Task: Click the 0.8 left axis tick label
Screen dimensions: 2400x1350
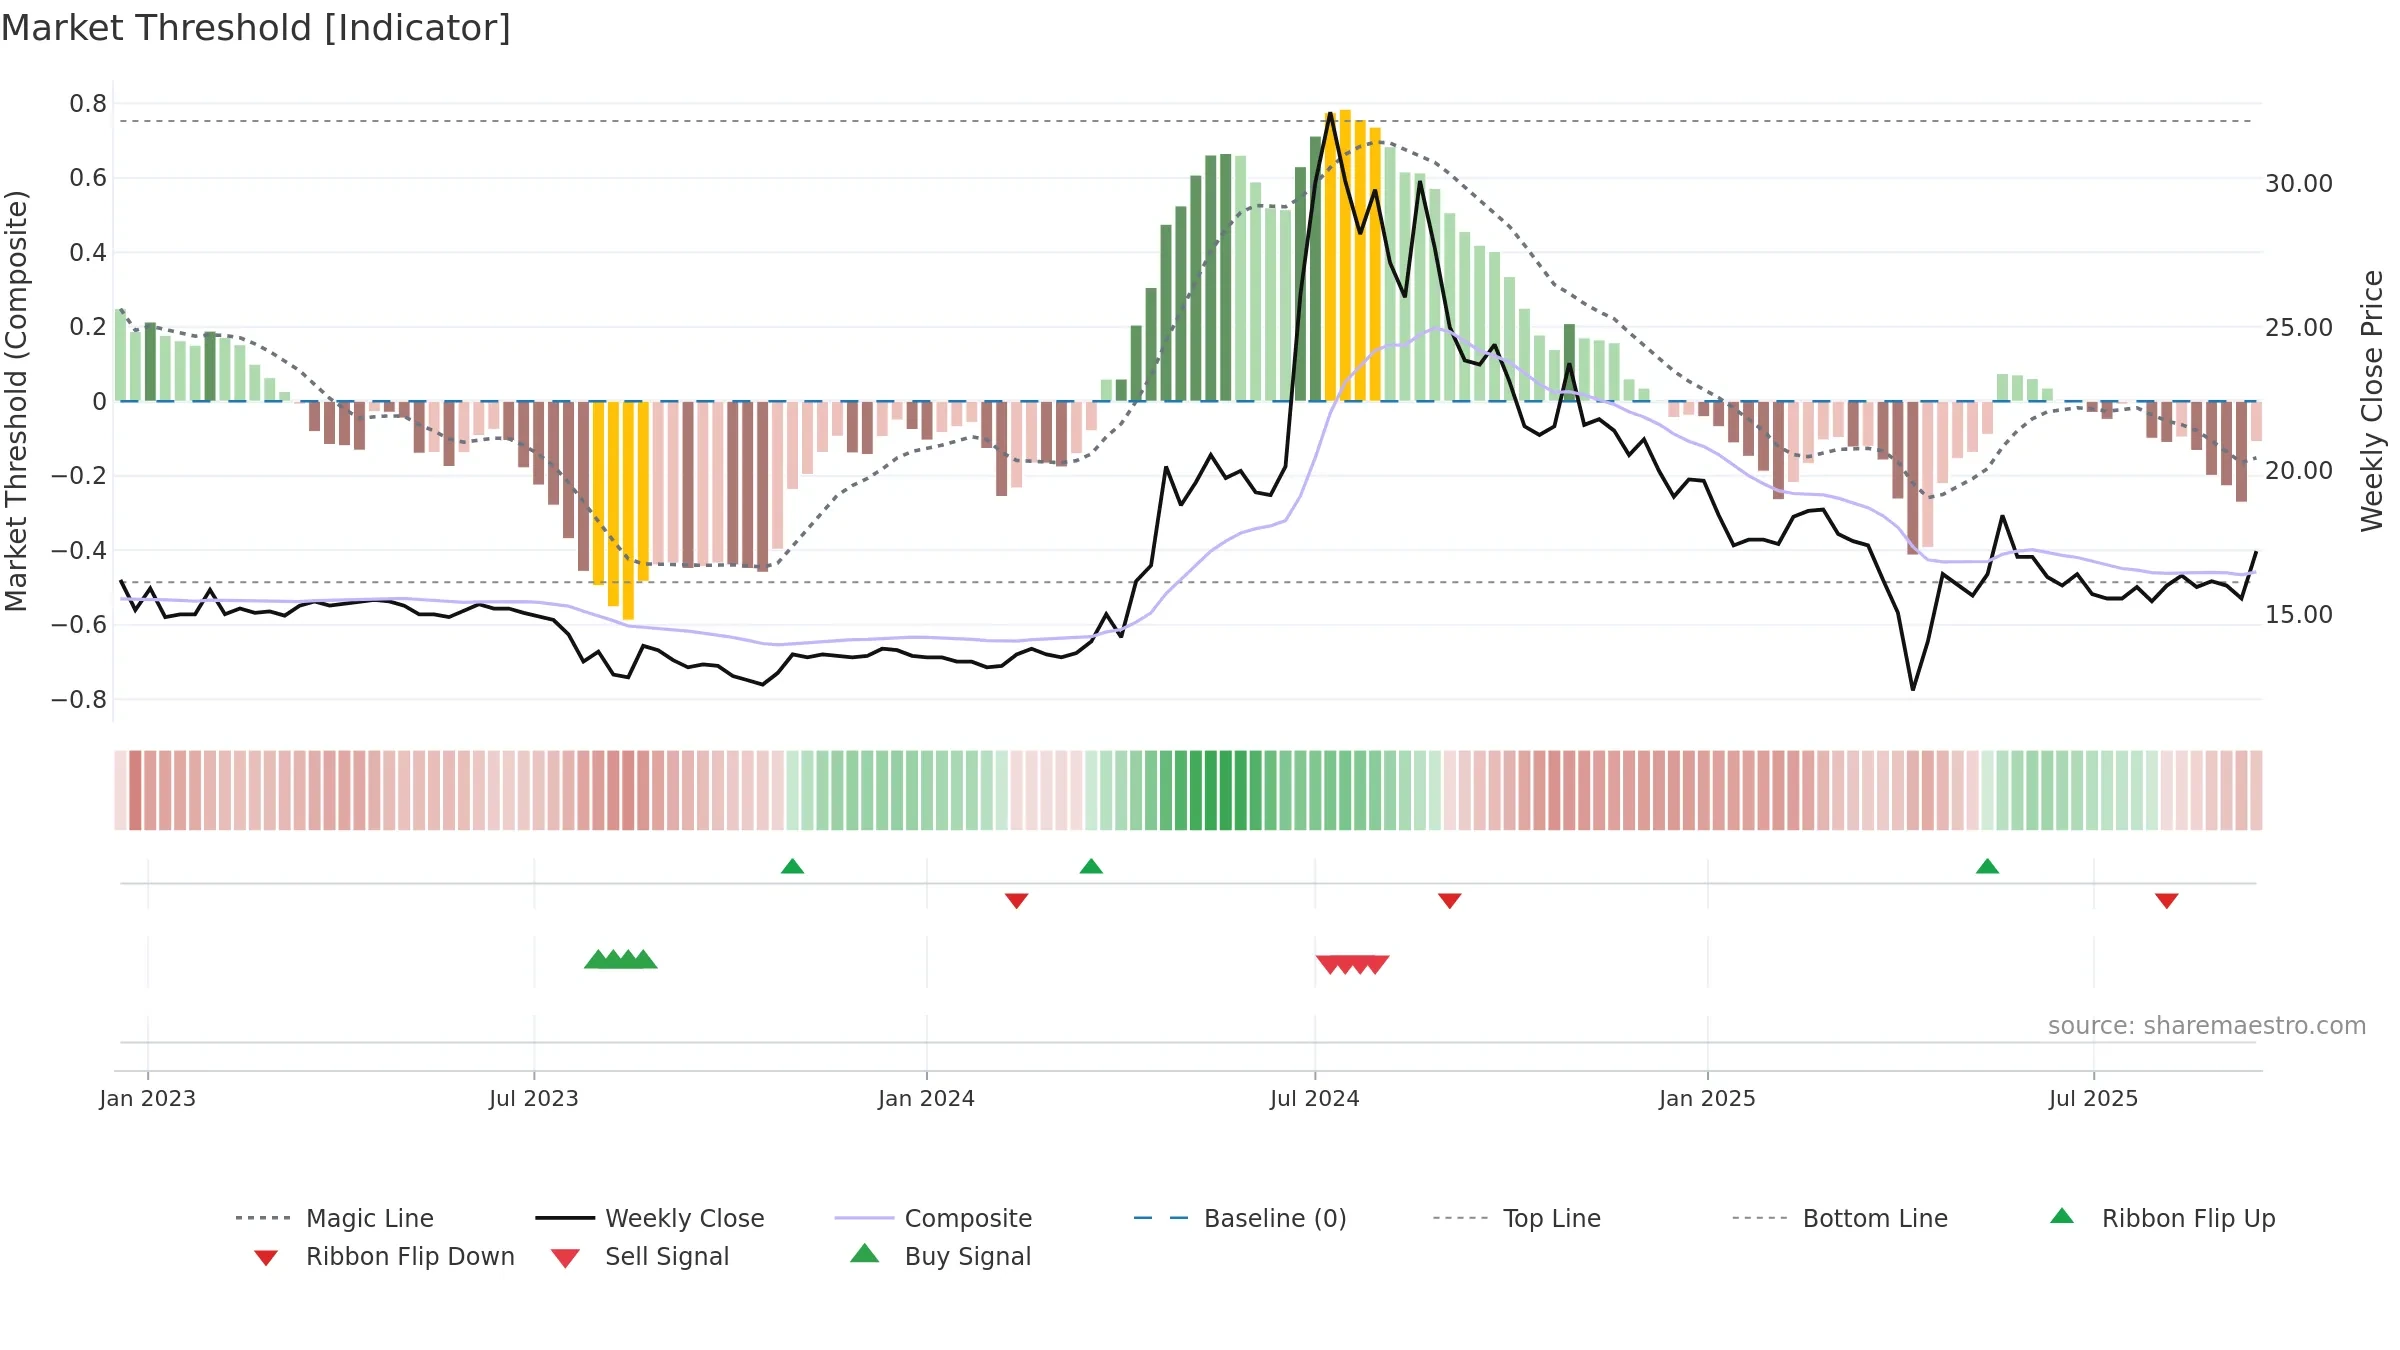Action: pos(88,104)
